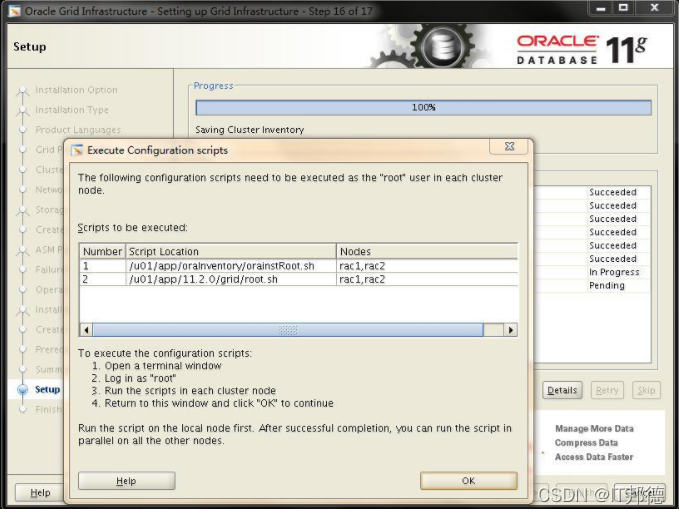Screen dimensions: 680x514
Task: Click the Script Location column header
Action: coord(231,252)
